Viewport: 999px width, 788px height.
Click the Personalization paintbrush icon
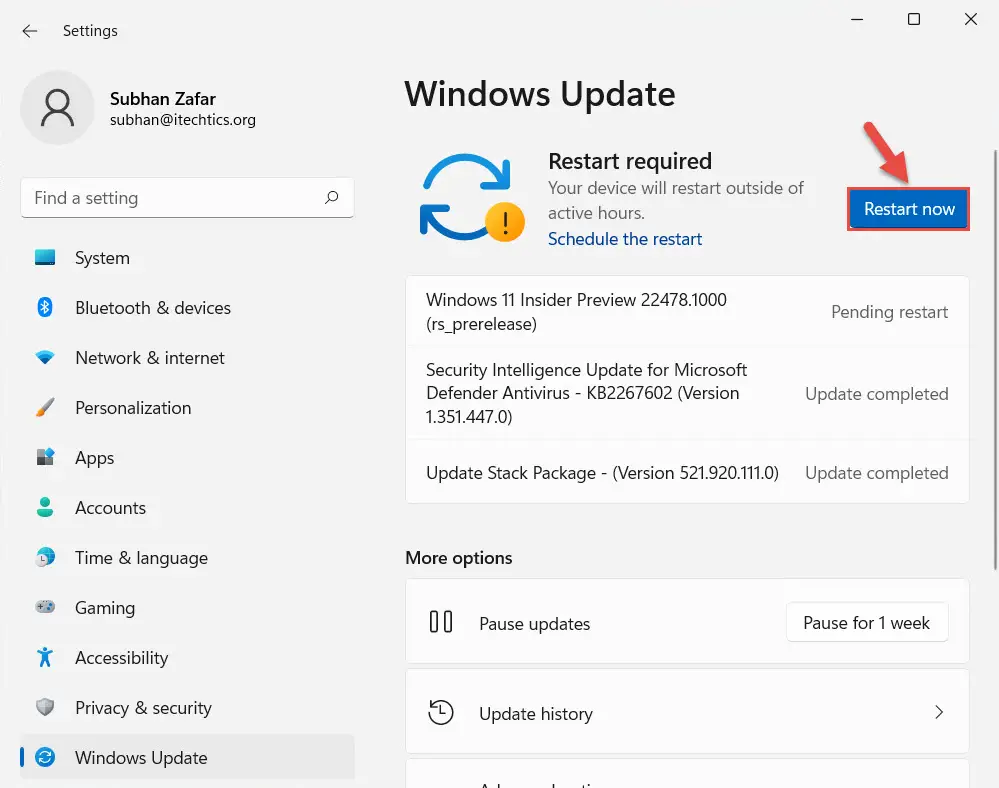[x=45, y=408]
